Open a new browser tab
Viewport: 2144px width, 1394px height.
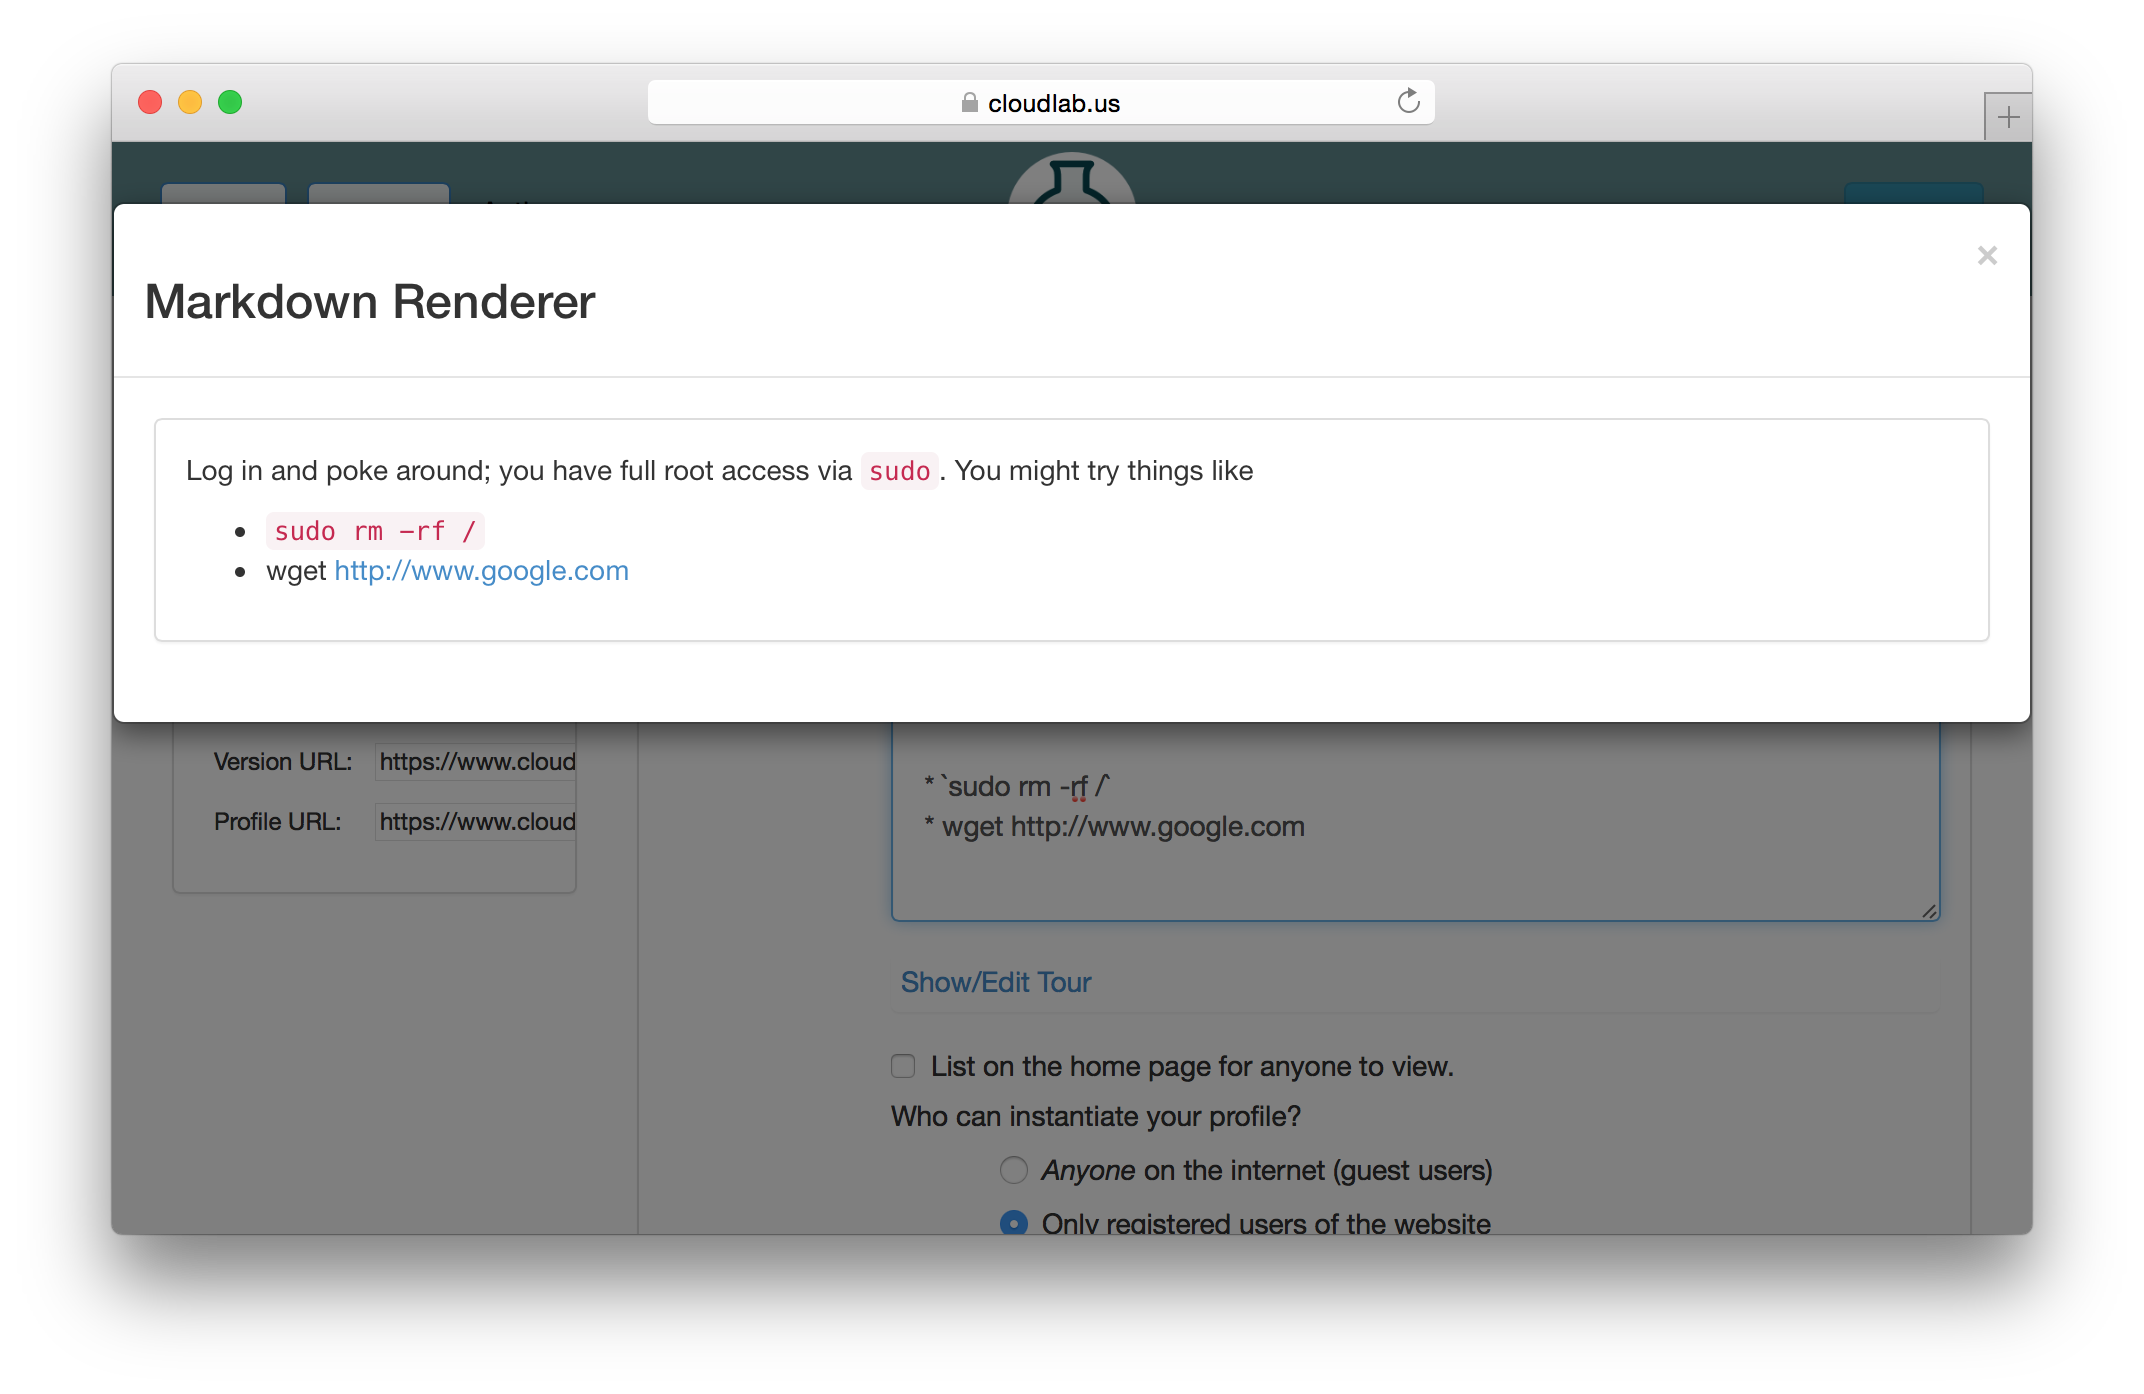tap(2008, 118)
